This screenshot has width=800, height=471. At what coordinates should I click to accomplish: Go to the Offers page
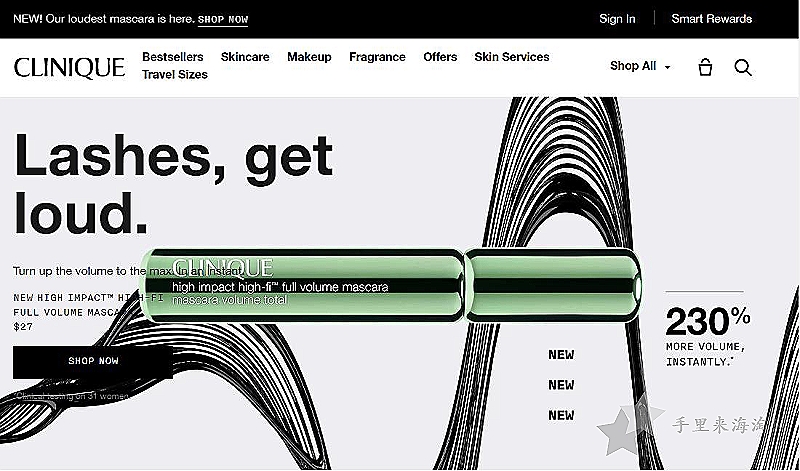(440, 57)
